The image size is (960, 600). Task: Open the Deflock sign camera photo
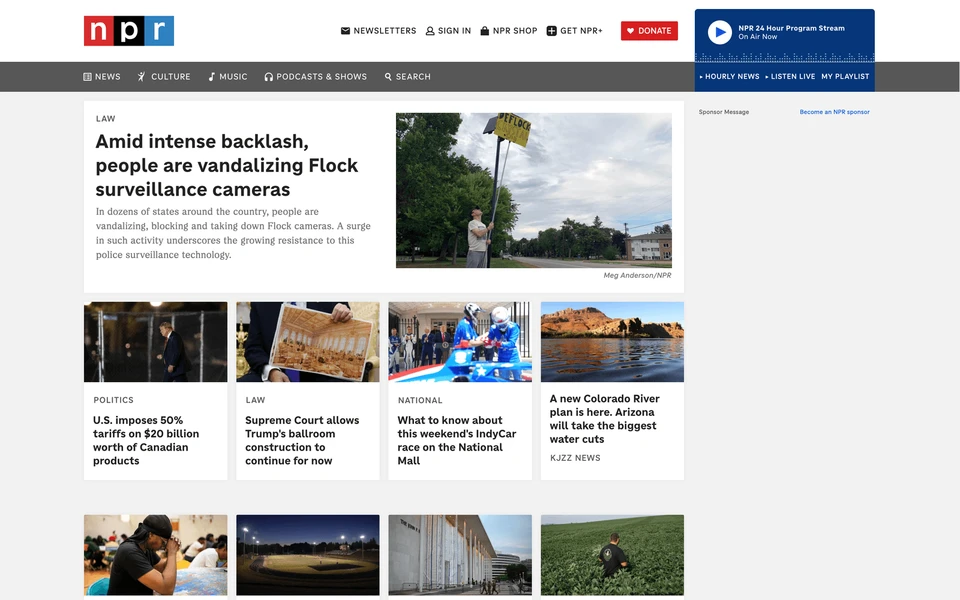tap(534, 190)
